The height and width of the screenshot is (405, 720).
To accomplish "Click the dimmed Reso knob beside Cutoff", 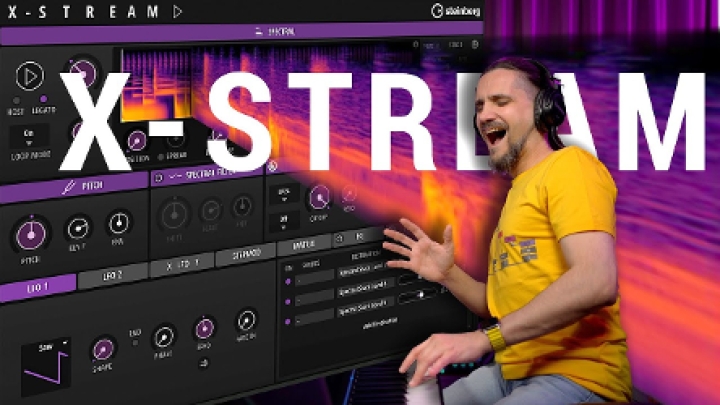I will pos(349,194).
